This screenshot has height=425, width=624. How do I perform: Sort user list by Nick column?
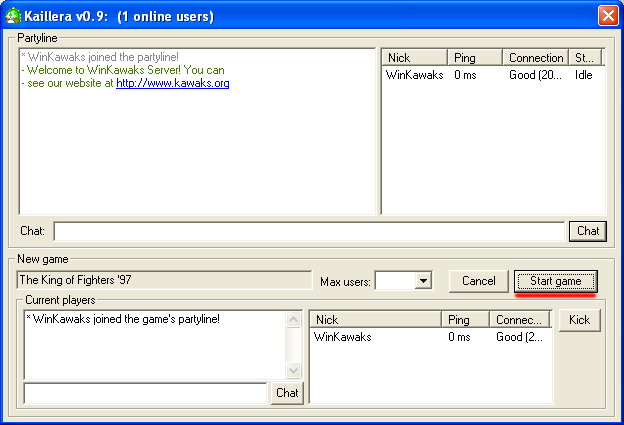click(412, 58)
